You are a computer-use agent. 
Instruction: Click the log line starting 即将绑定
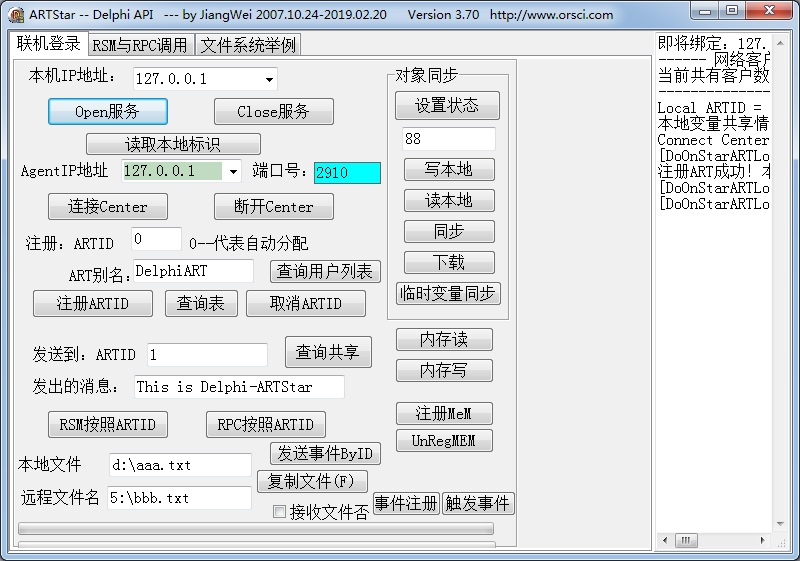[x=714, y=43]
